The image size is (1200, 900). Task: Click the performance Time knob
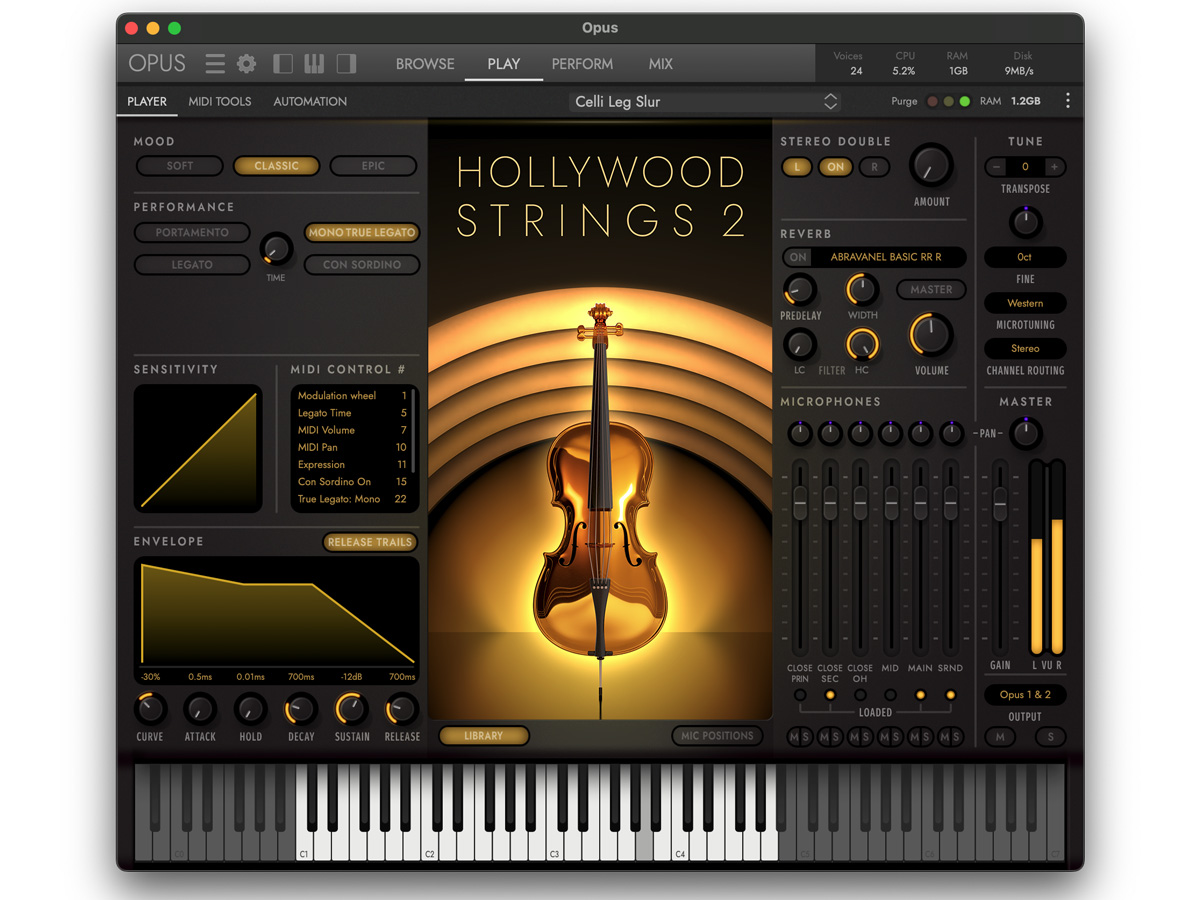coord(276,249)
